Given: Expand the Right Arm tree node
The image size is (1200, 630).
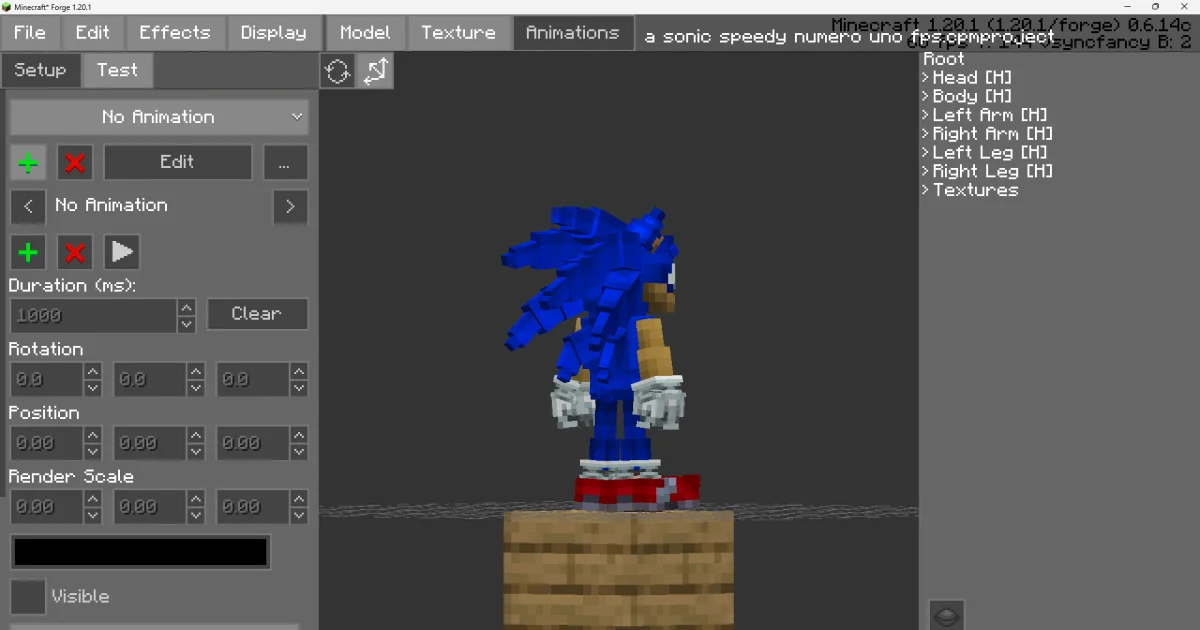Looking at the screenshot, I should [x=927, y=134].
